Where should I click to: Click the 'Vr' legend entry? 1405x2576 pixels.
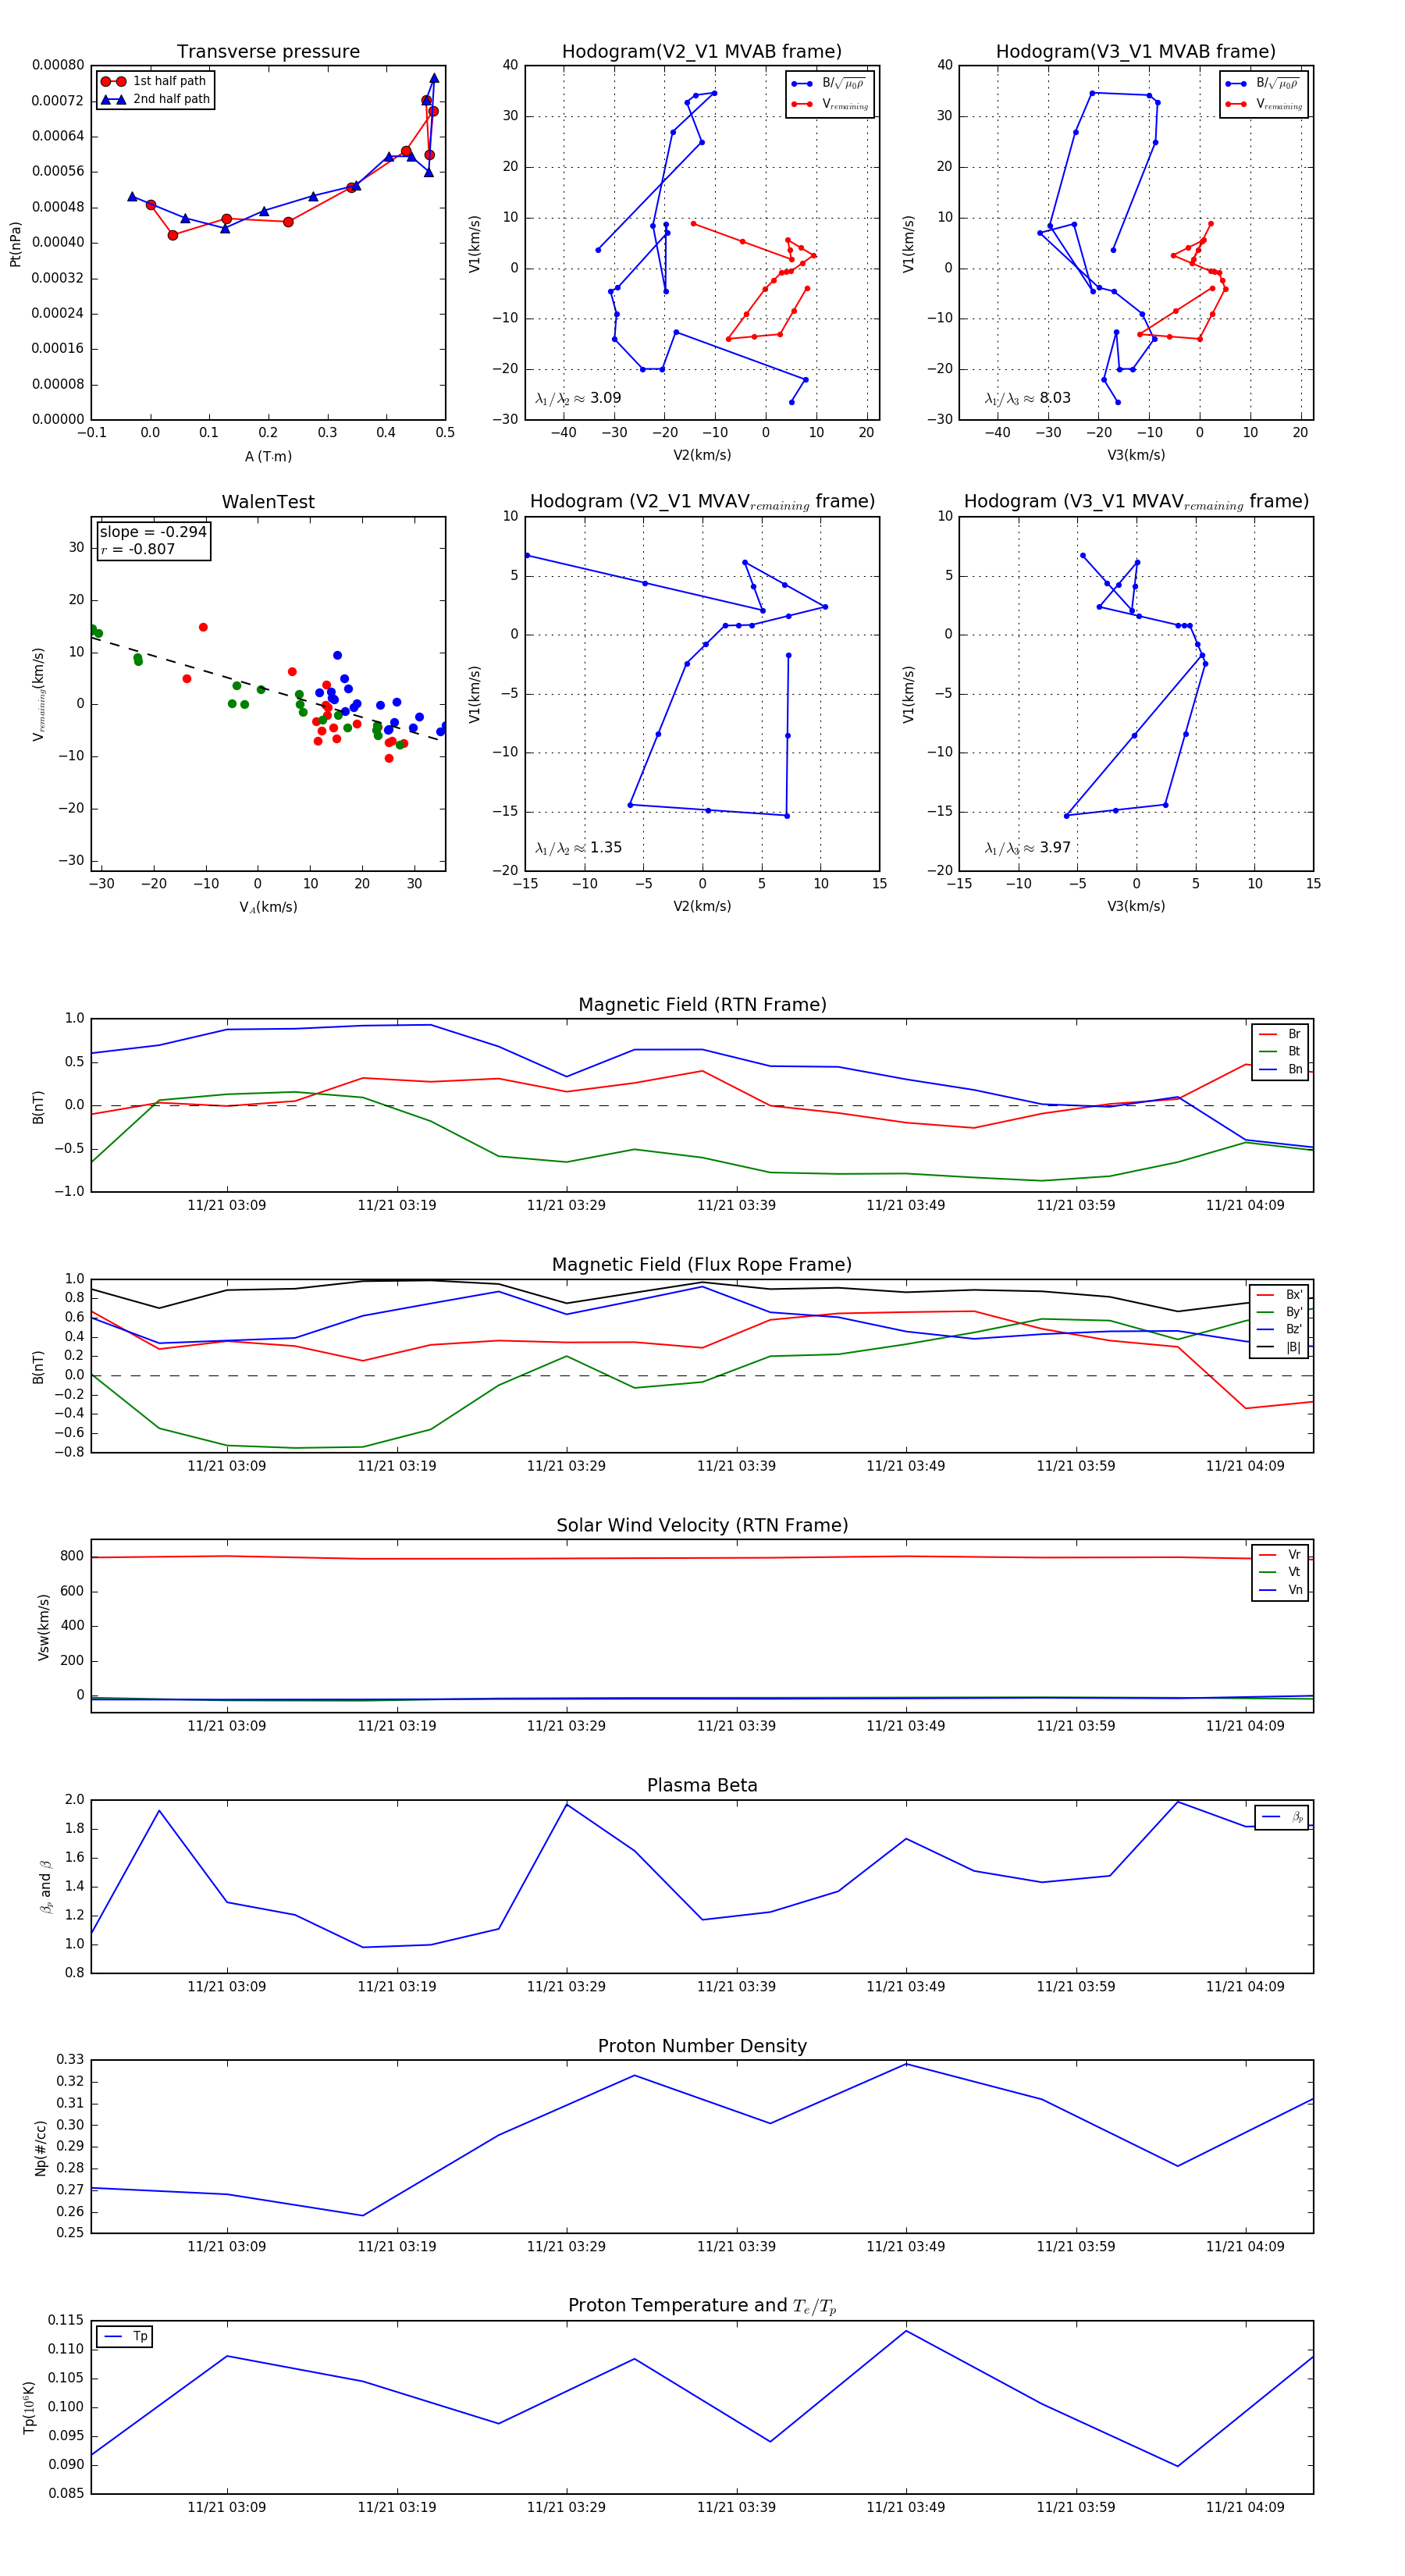(1280, 1555)
